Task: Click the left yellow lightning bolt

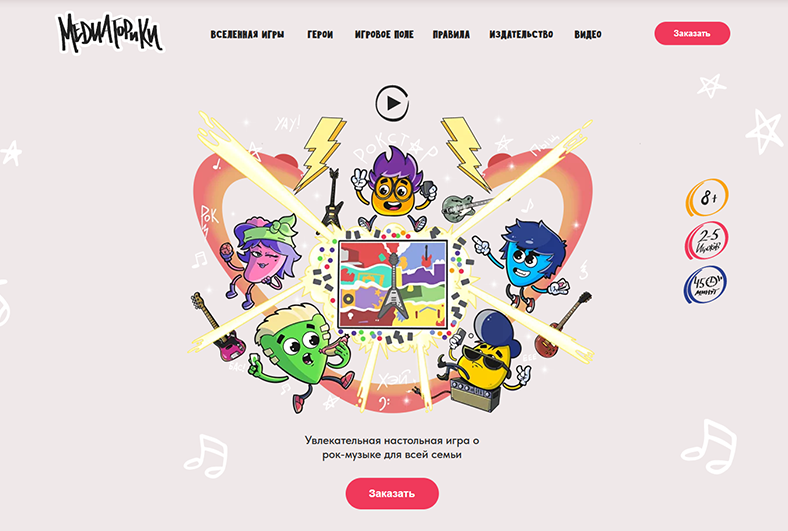Action: pos(320,154)
